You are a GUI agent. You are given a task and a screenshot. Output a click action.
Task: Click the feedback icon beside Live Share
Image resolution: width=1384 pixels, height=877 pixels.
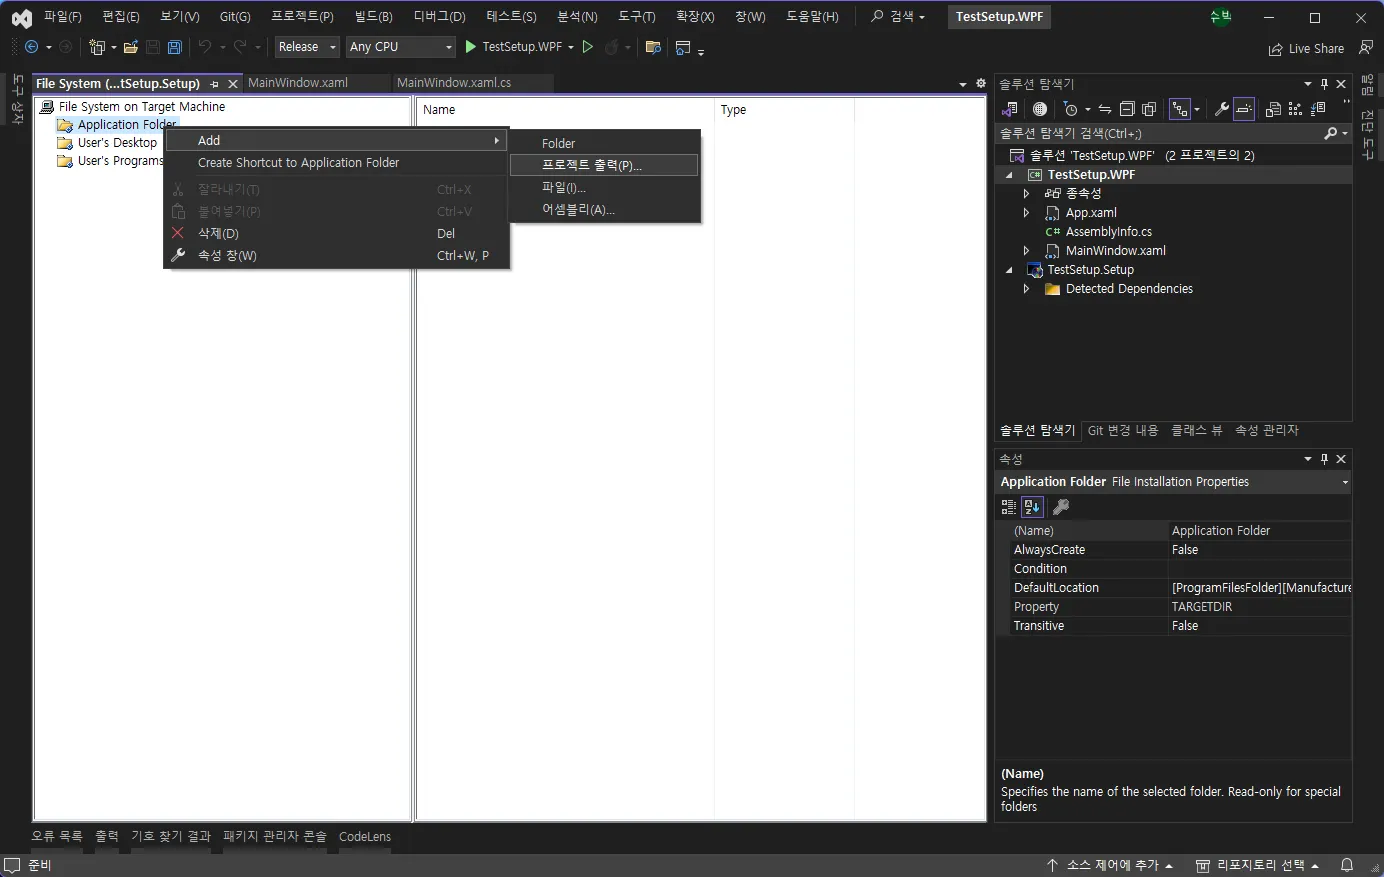1366,48
